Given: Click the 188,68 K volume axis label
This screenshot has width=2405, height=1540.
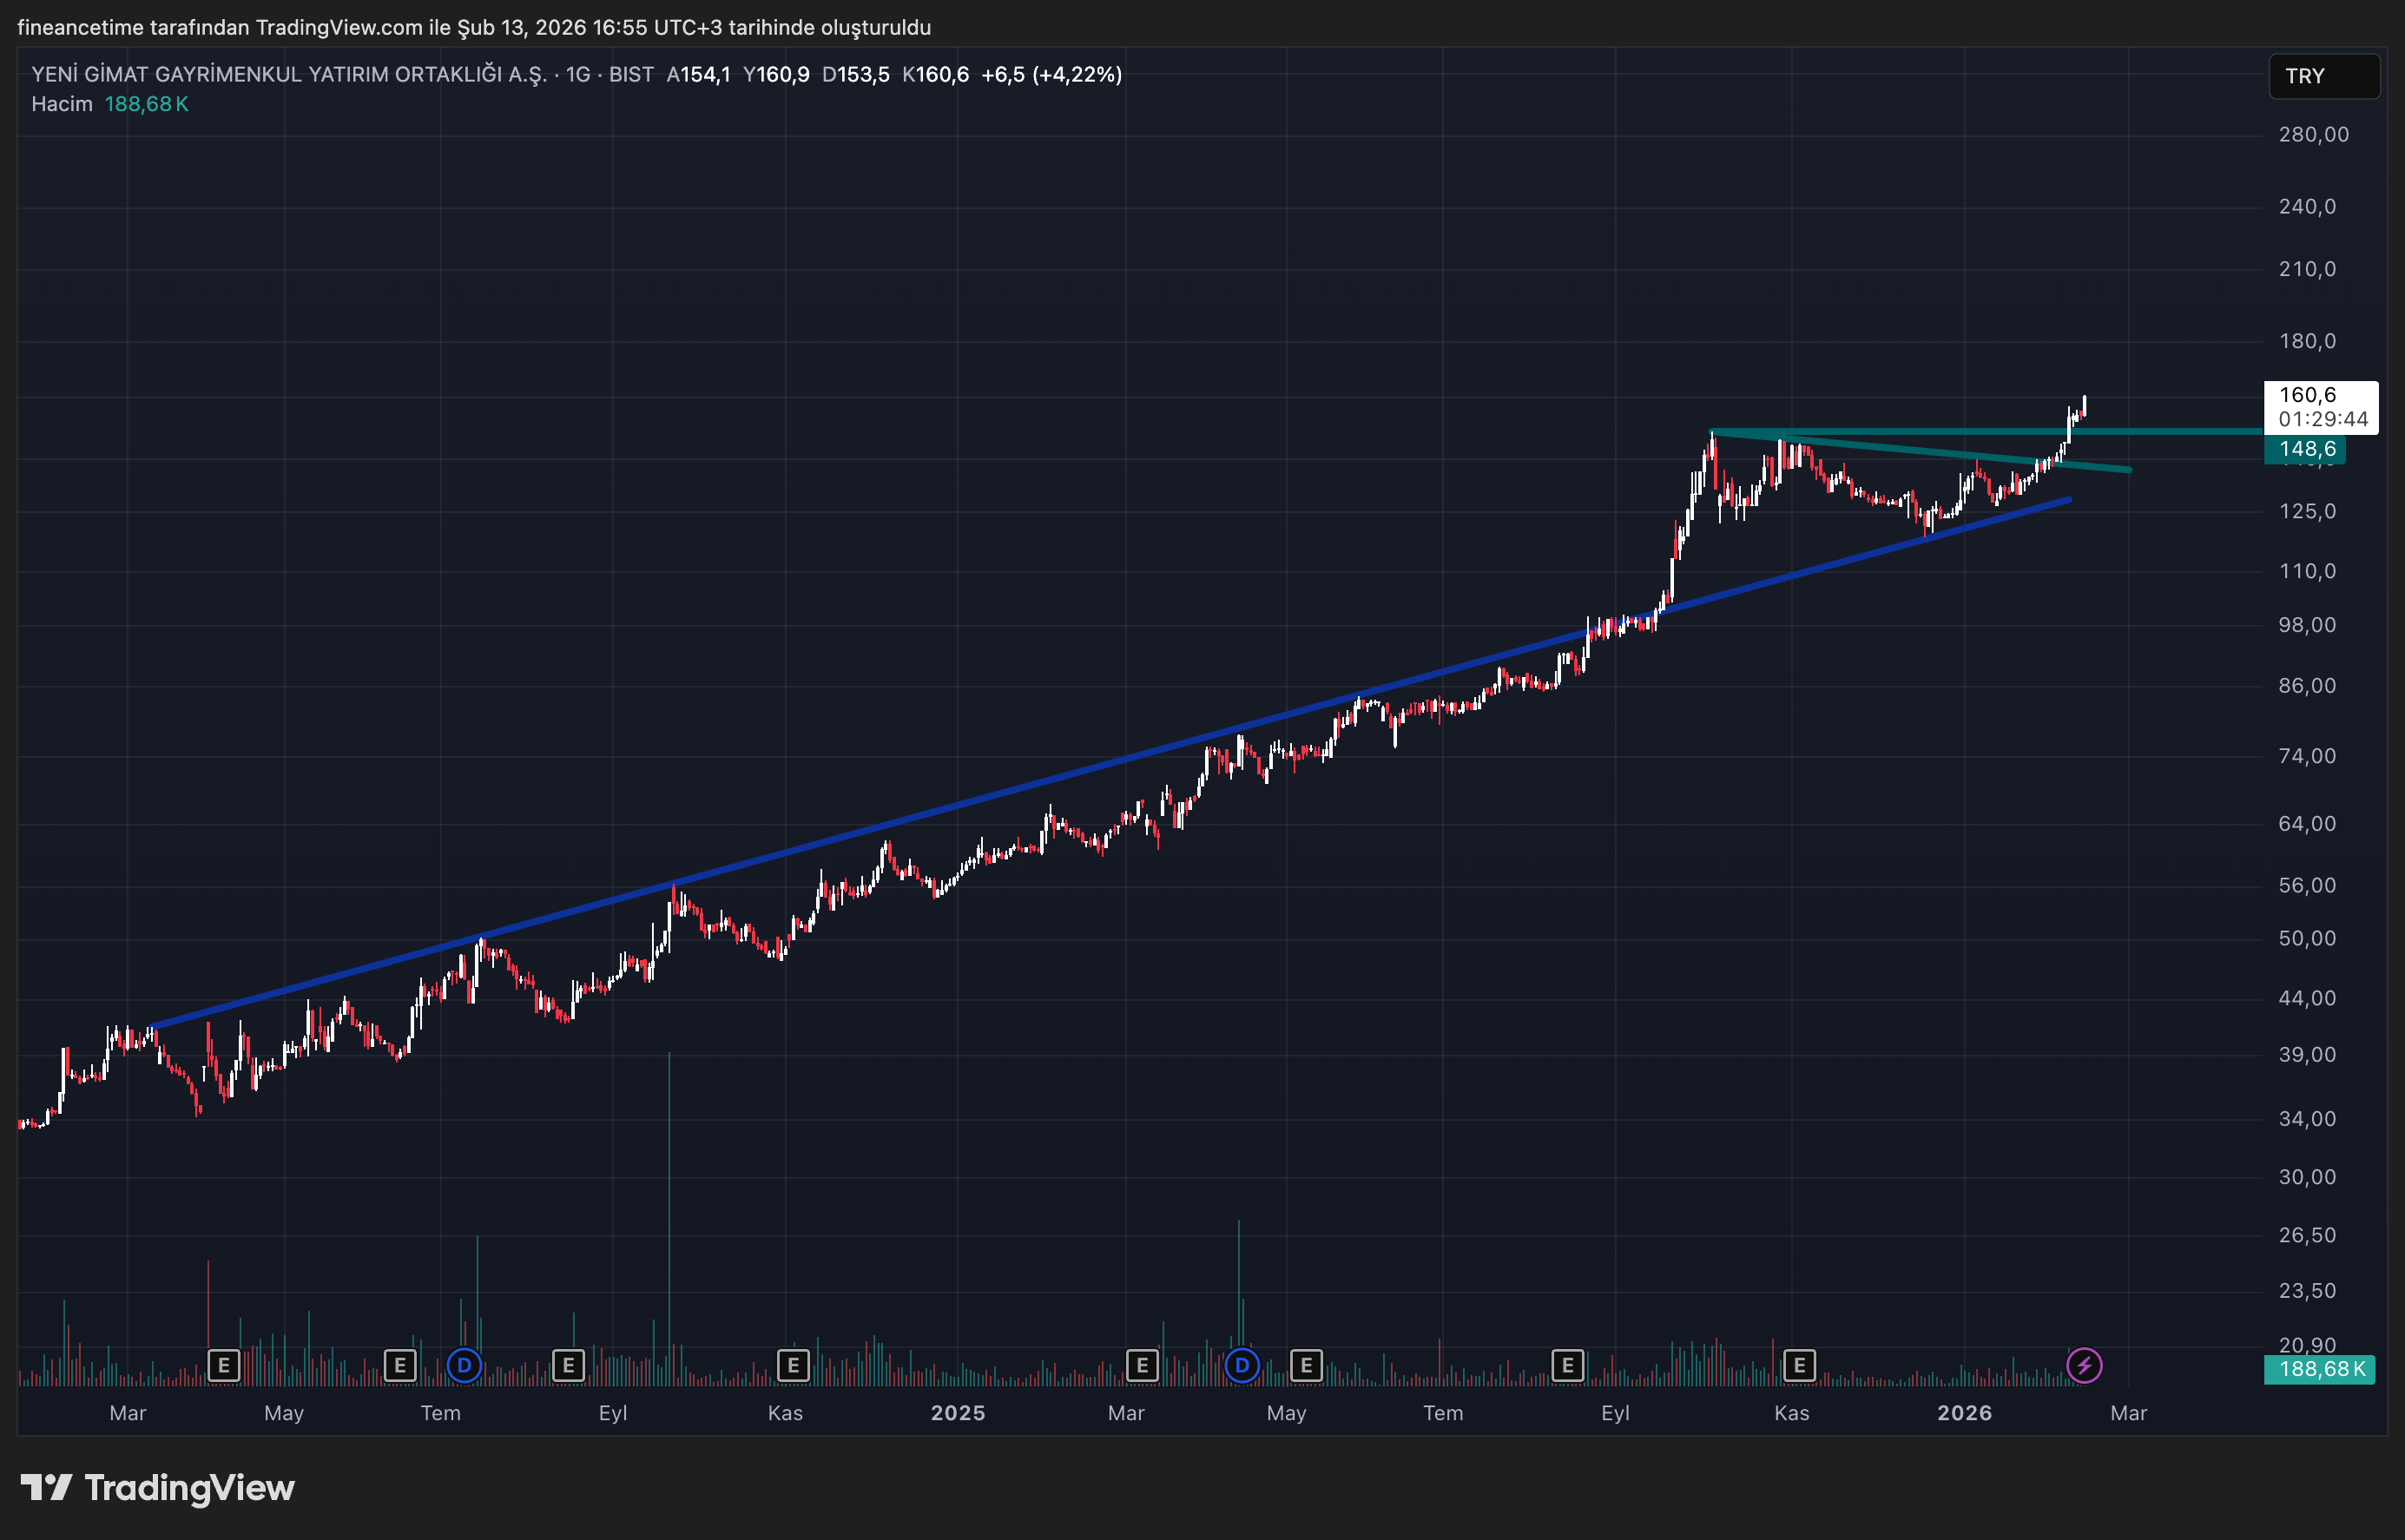Looking at the screenshot, I should point(2320,1368).
